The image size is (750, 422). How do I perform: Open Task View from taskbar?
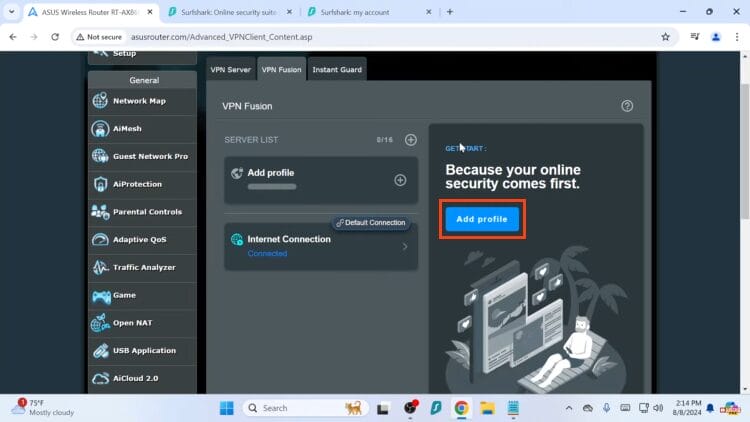[x=383, y=409]
